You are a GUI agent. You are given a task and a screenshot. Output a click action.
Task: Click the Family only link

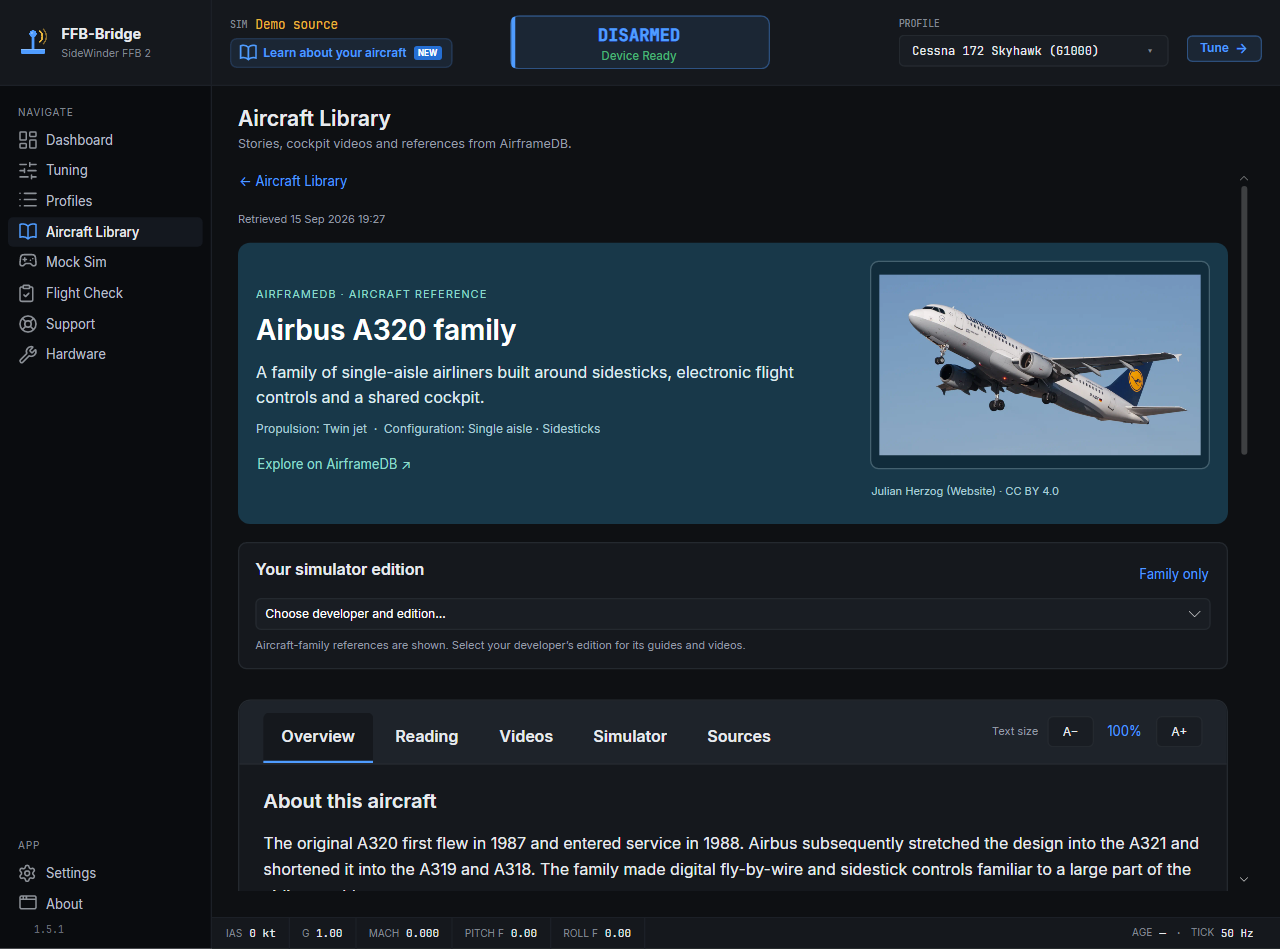click(x=1174, y=574)
